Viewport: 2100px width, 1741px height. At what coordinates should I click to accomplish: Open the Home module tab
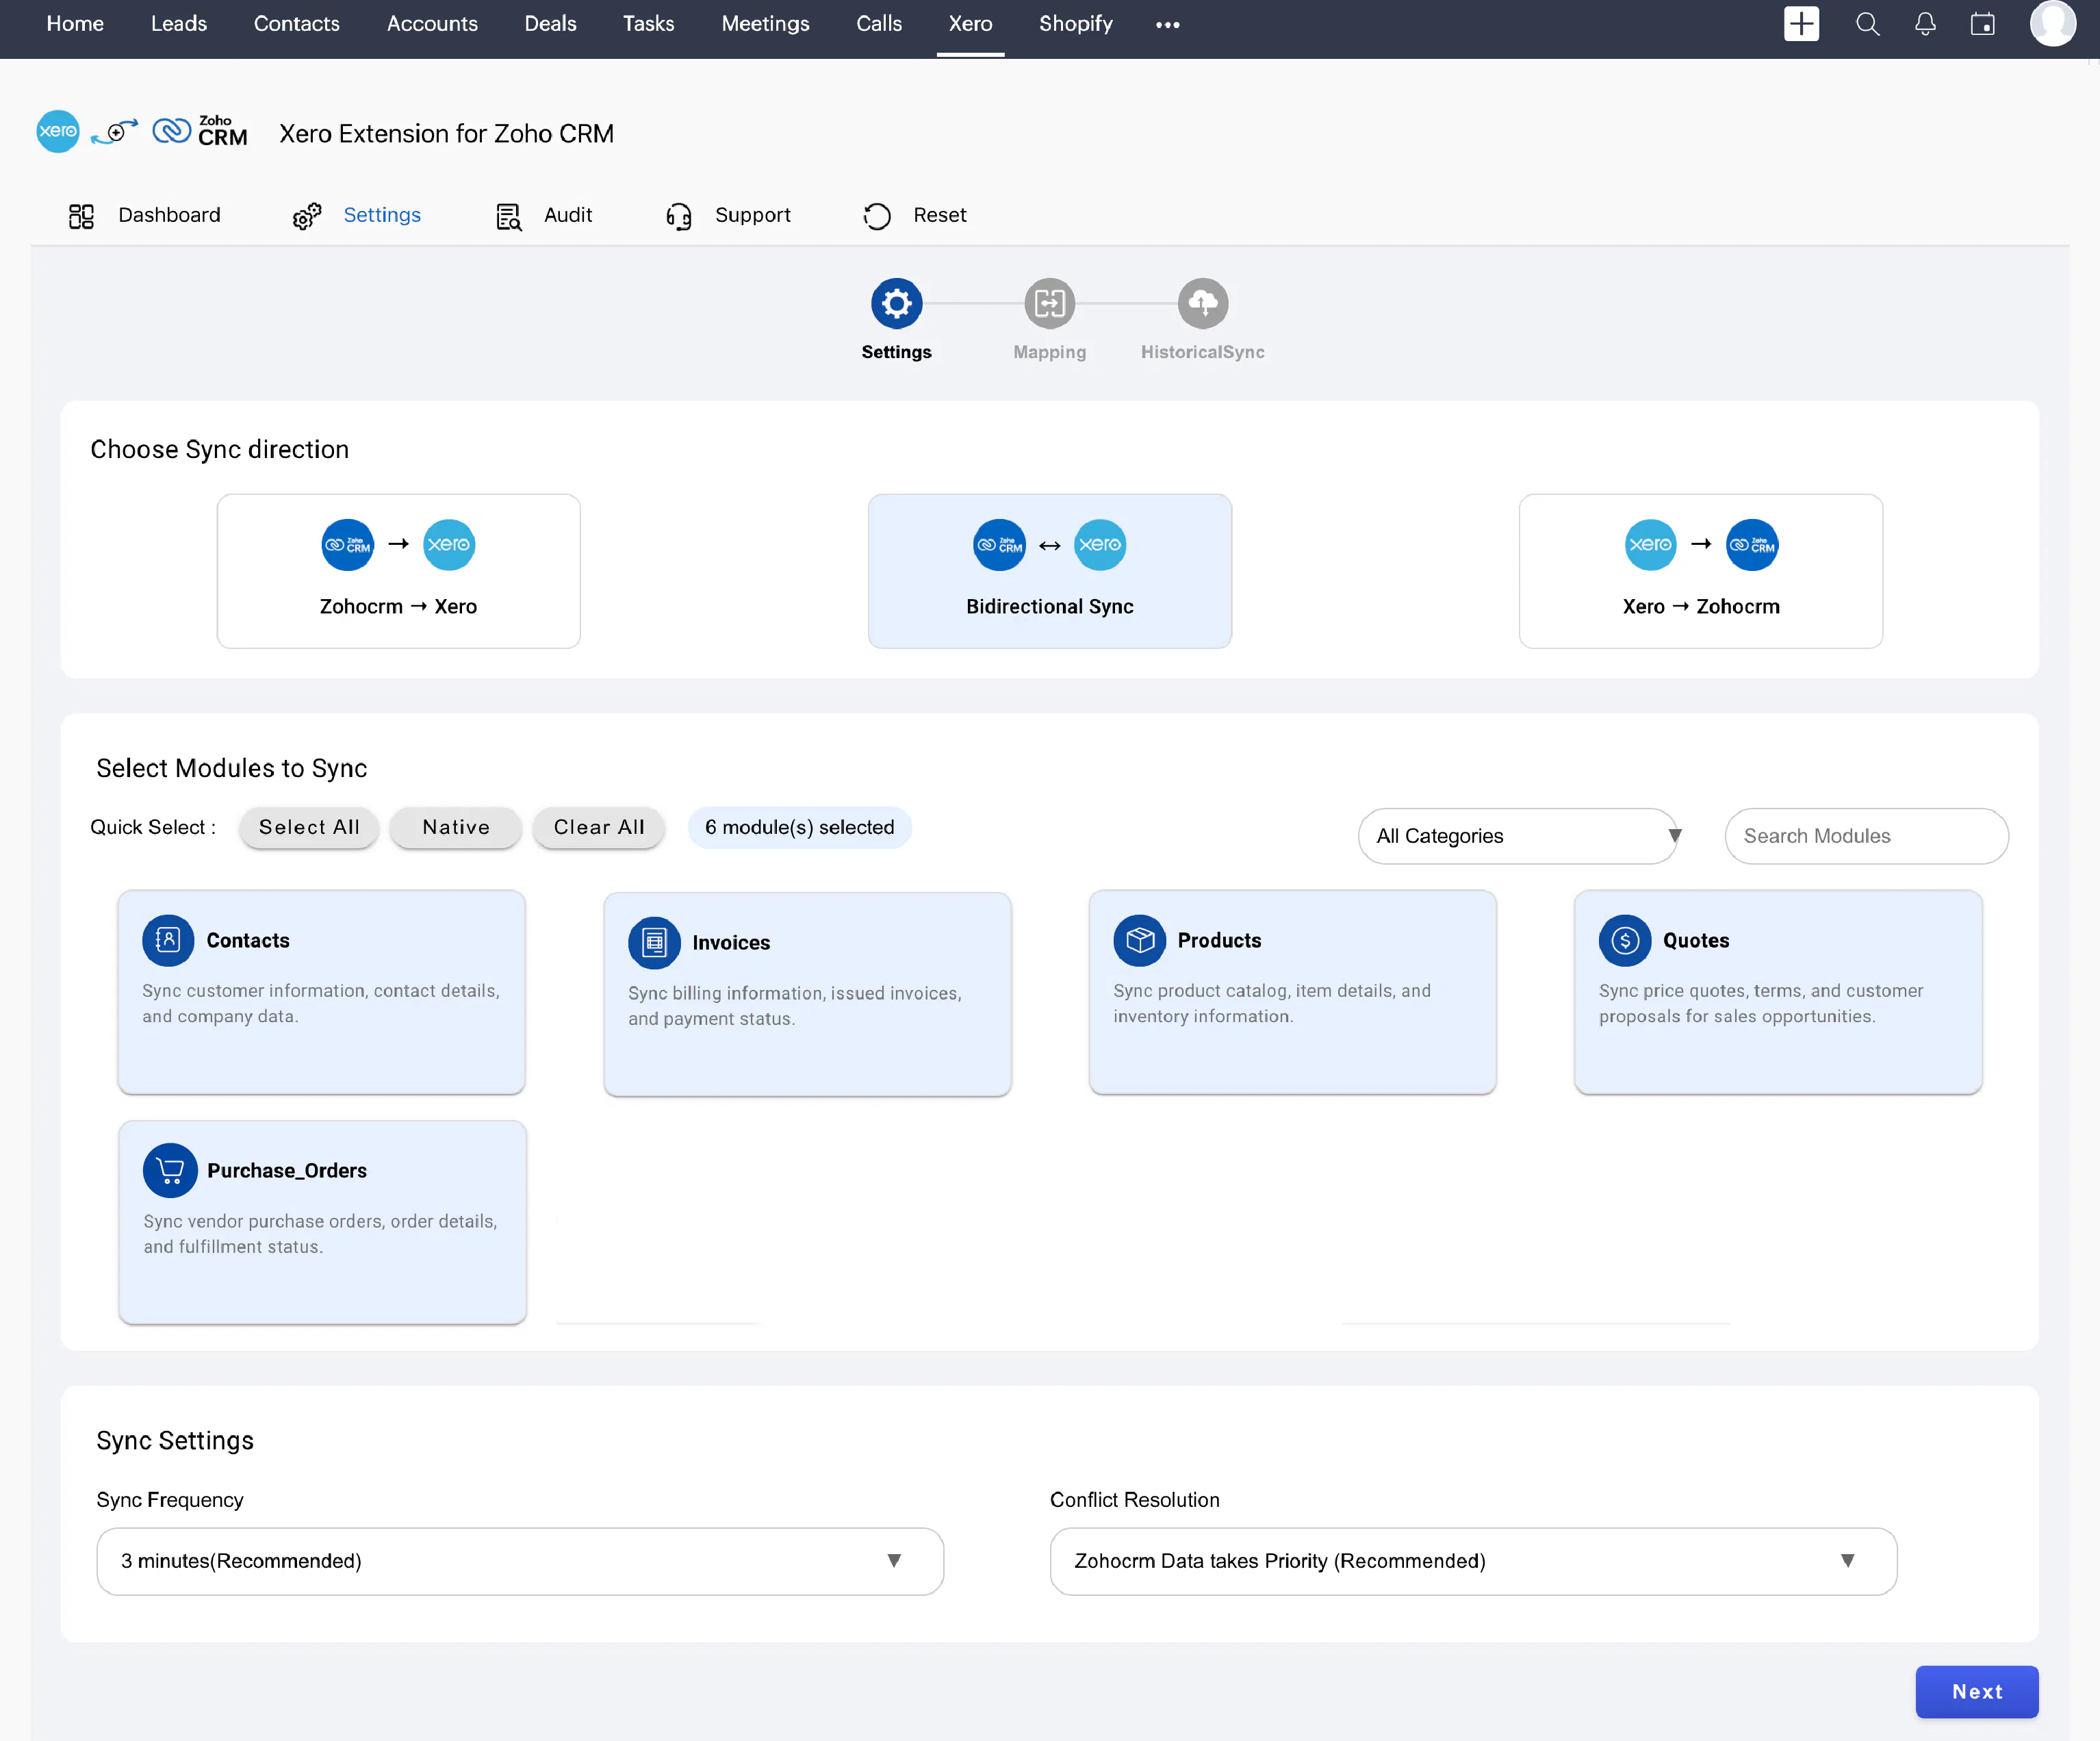click(75, 24)
